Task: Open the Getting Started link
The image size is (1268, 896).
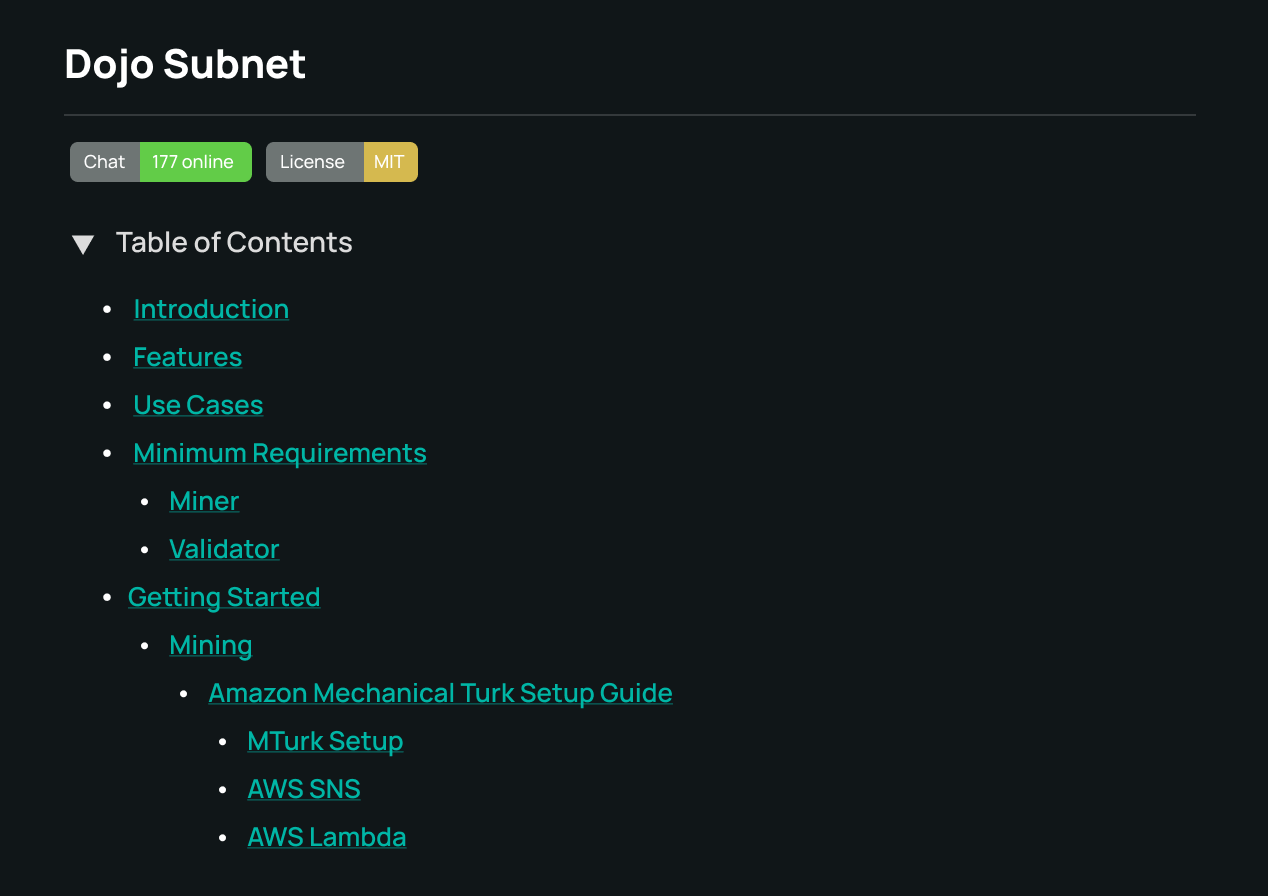Action: pos(224,597)
